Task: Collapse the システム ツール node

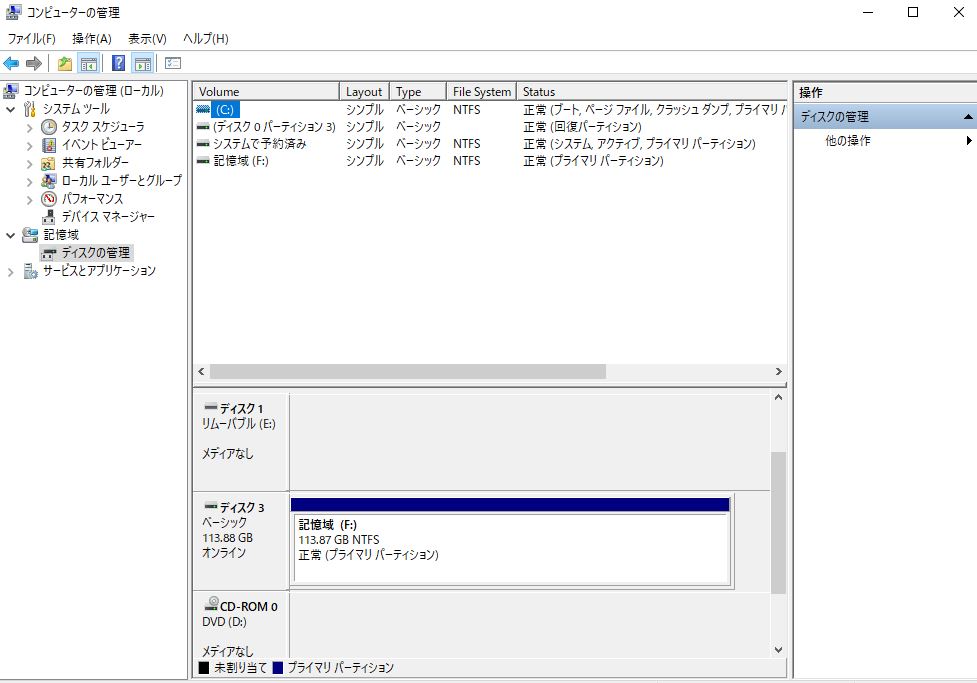Action: (x=11, y=109)
